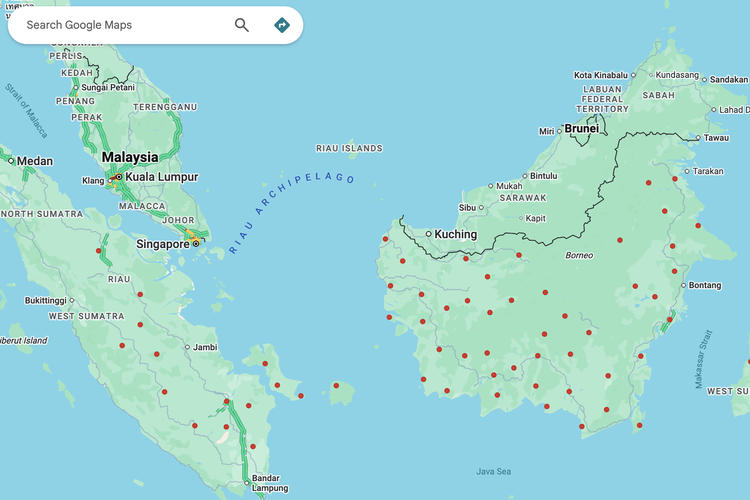
Task: Click the Kundasang town marker
Action: (651, 75)
